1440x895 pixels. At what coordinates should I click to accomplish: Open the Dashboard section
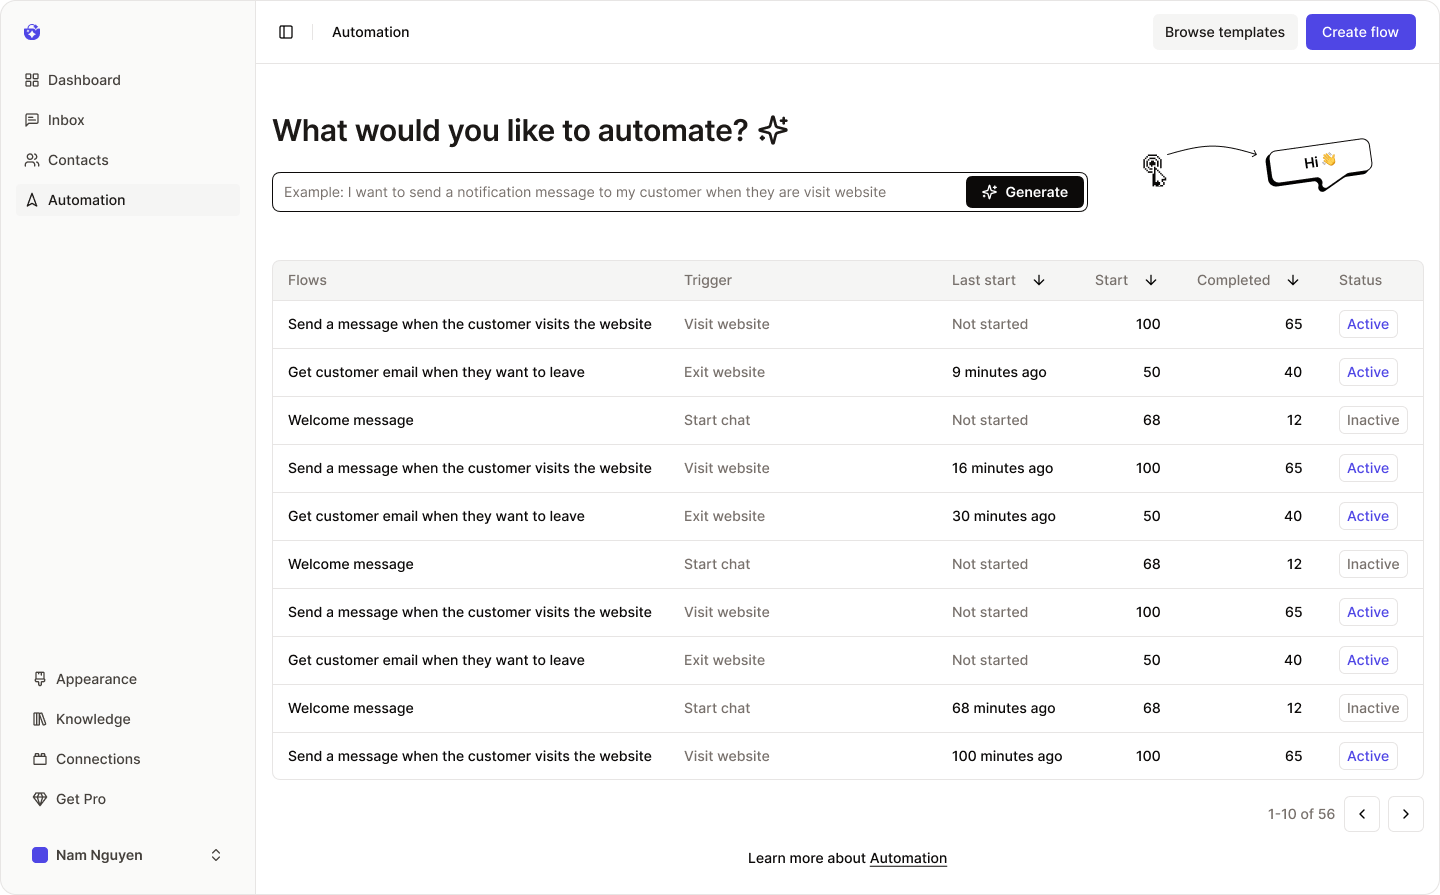[x=84, y=80]
